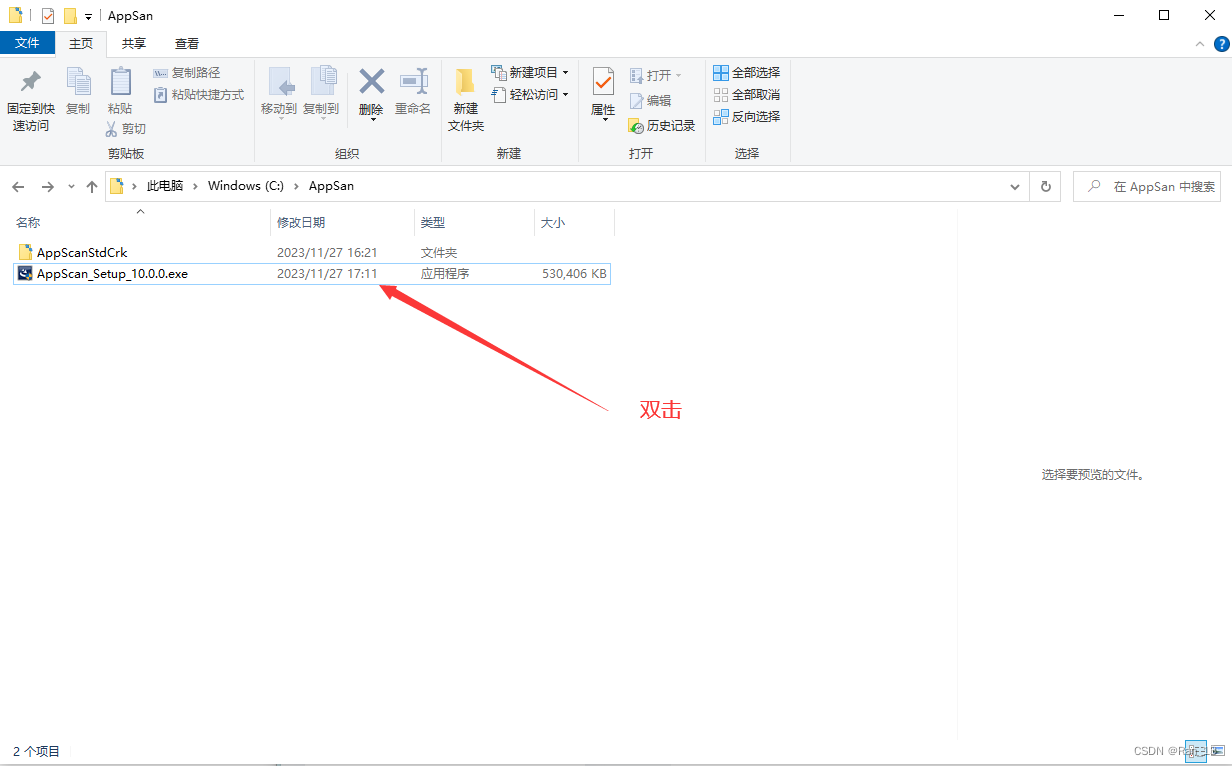1232x766 pixels.
Task: Open recent locations dropdown arrow
Action: (71, 187)
